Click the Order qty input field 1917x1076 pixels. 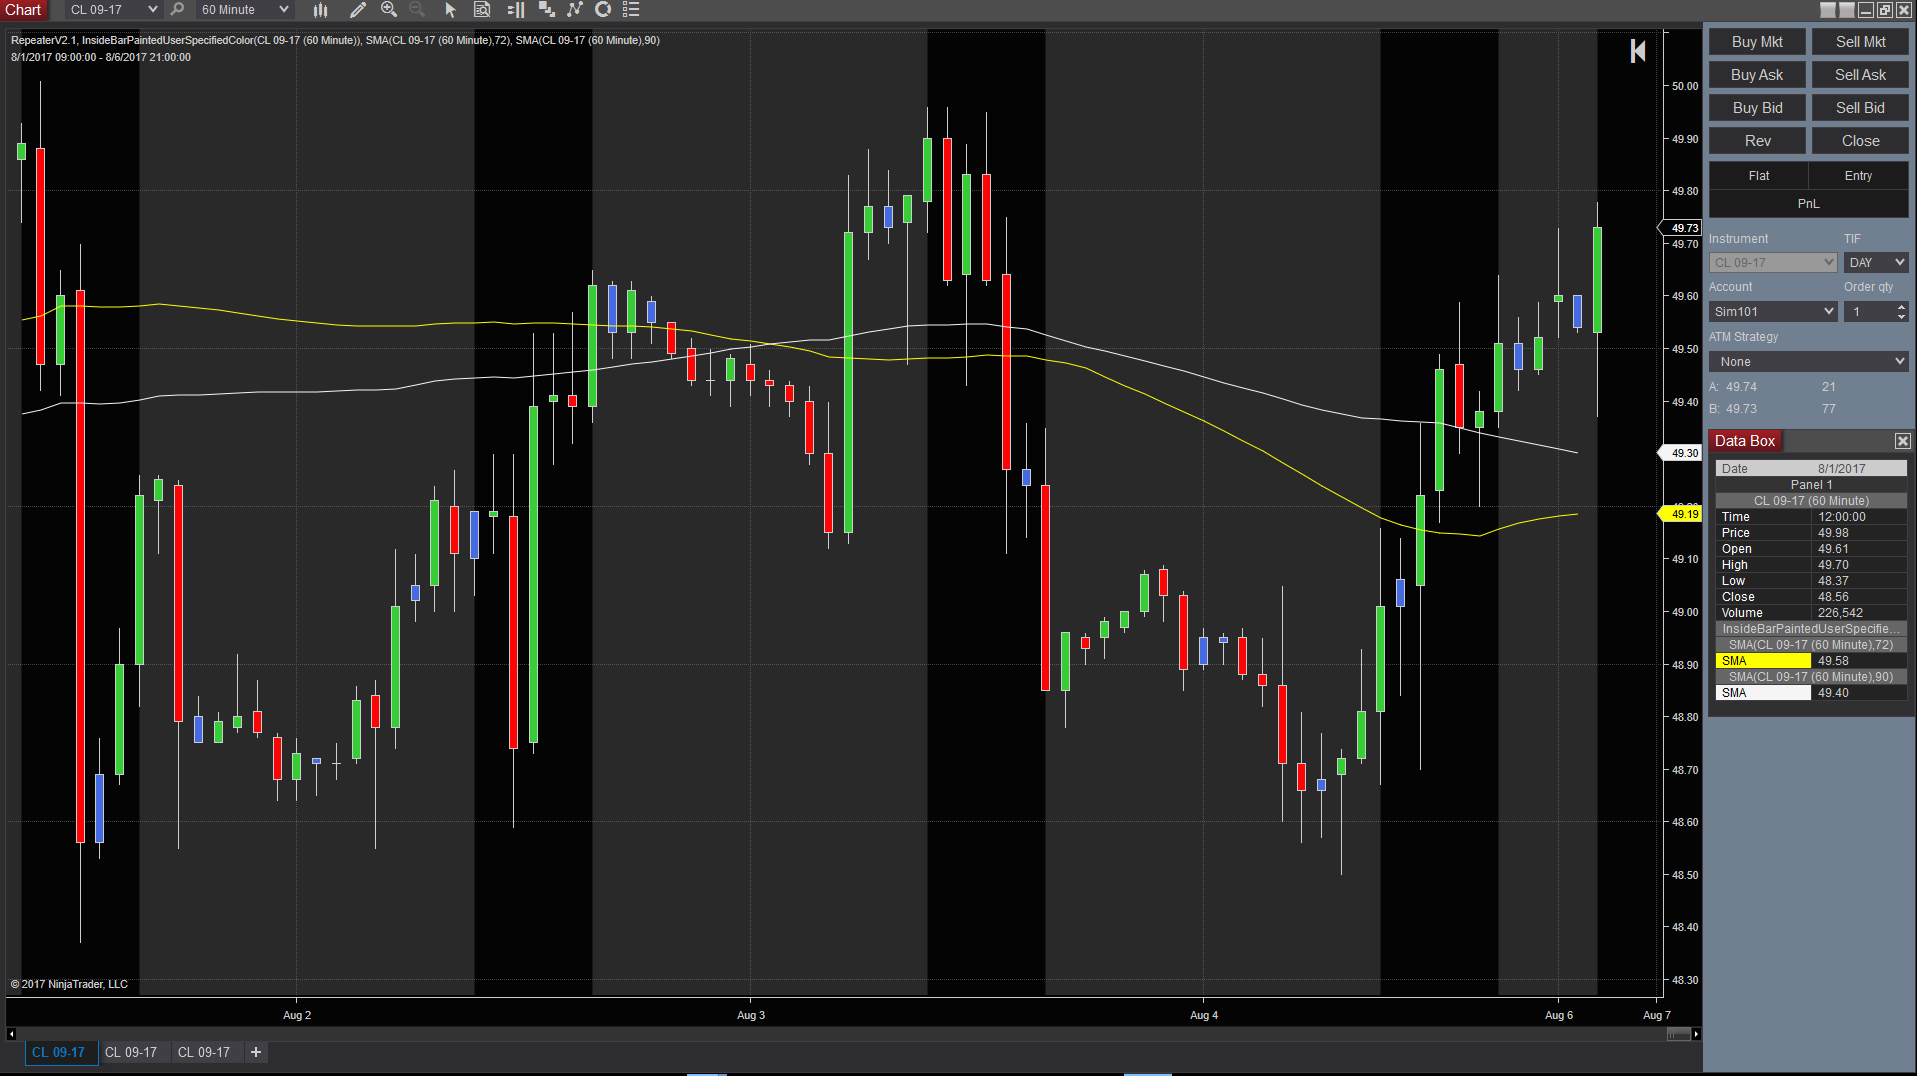pyautogui.click(x=1869, y=312)
